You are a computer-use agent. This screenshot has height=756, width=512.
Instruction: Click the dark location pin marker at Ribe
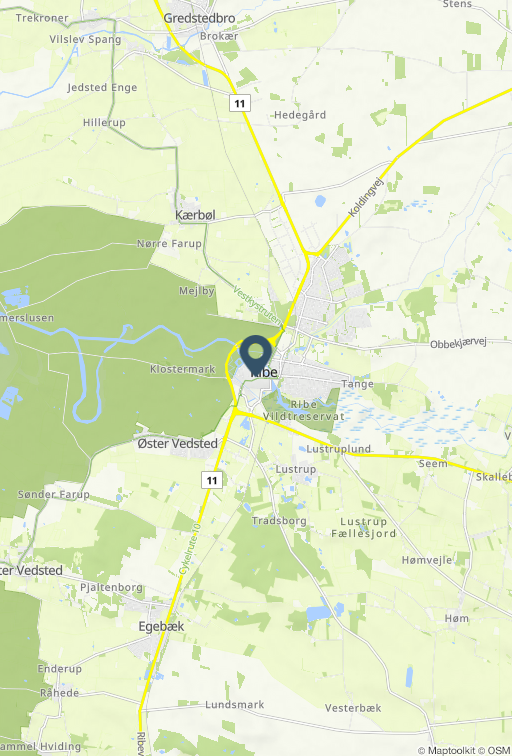click(x=256, y=355)
